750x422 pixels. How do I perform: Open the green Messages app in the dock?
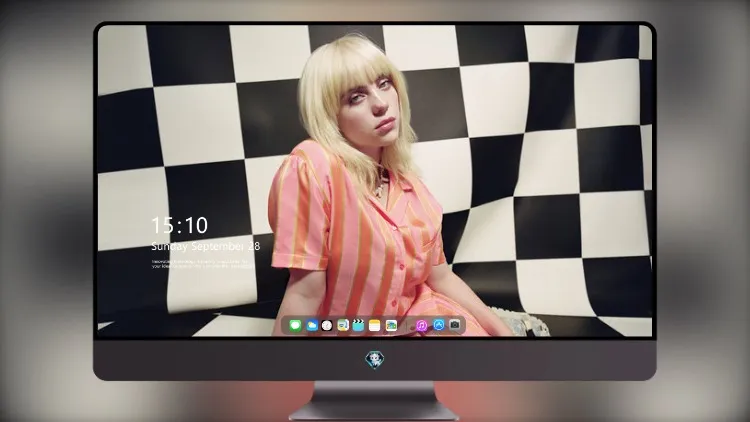295,325
